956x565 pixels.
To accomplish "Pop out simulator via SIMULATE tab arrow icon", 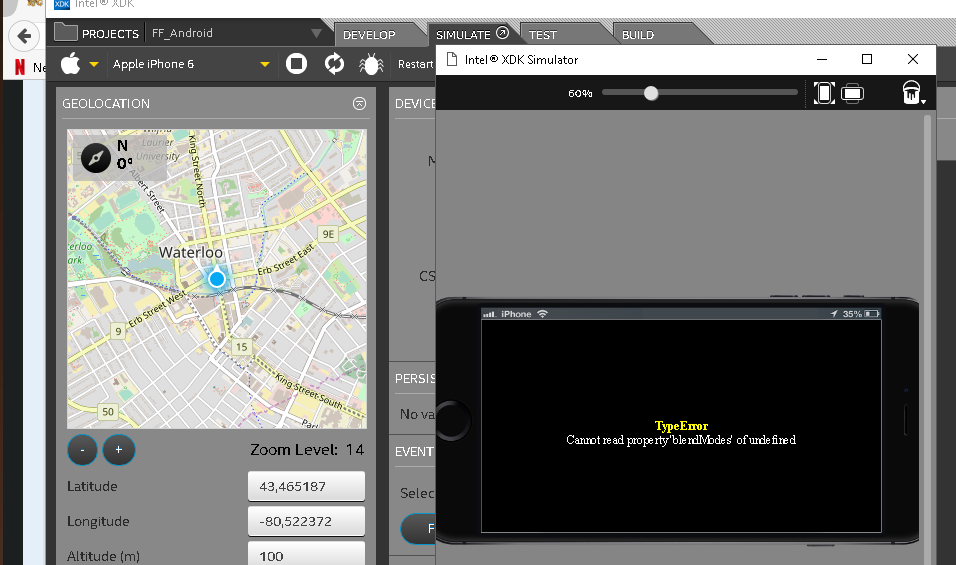I will 502,33.
